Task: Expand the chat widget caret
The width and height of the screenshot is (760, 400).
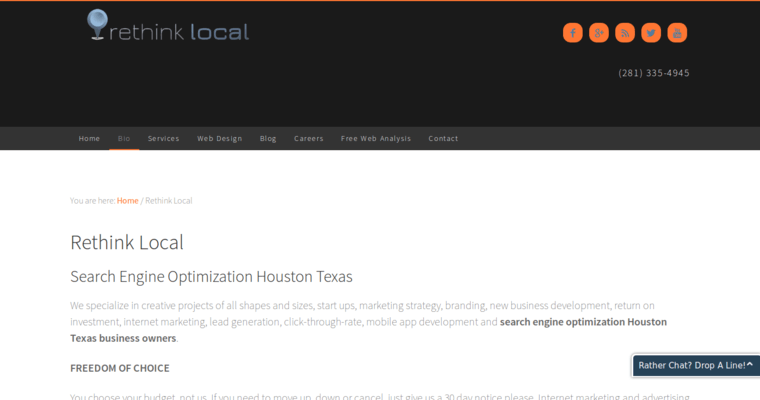Action: [750, 364]
